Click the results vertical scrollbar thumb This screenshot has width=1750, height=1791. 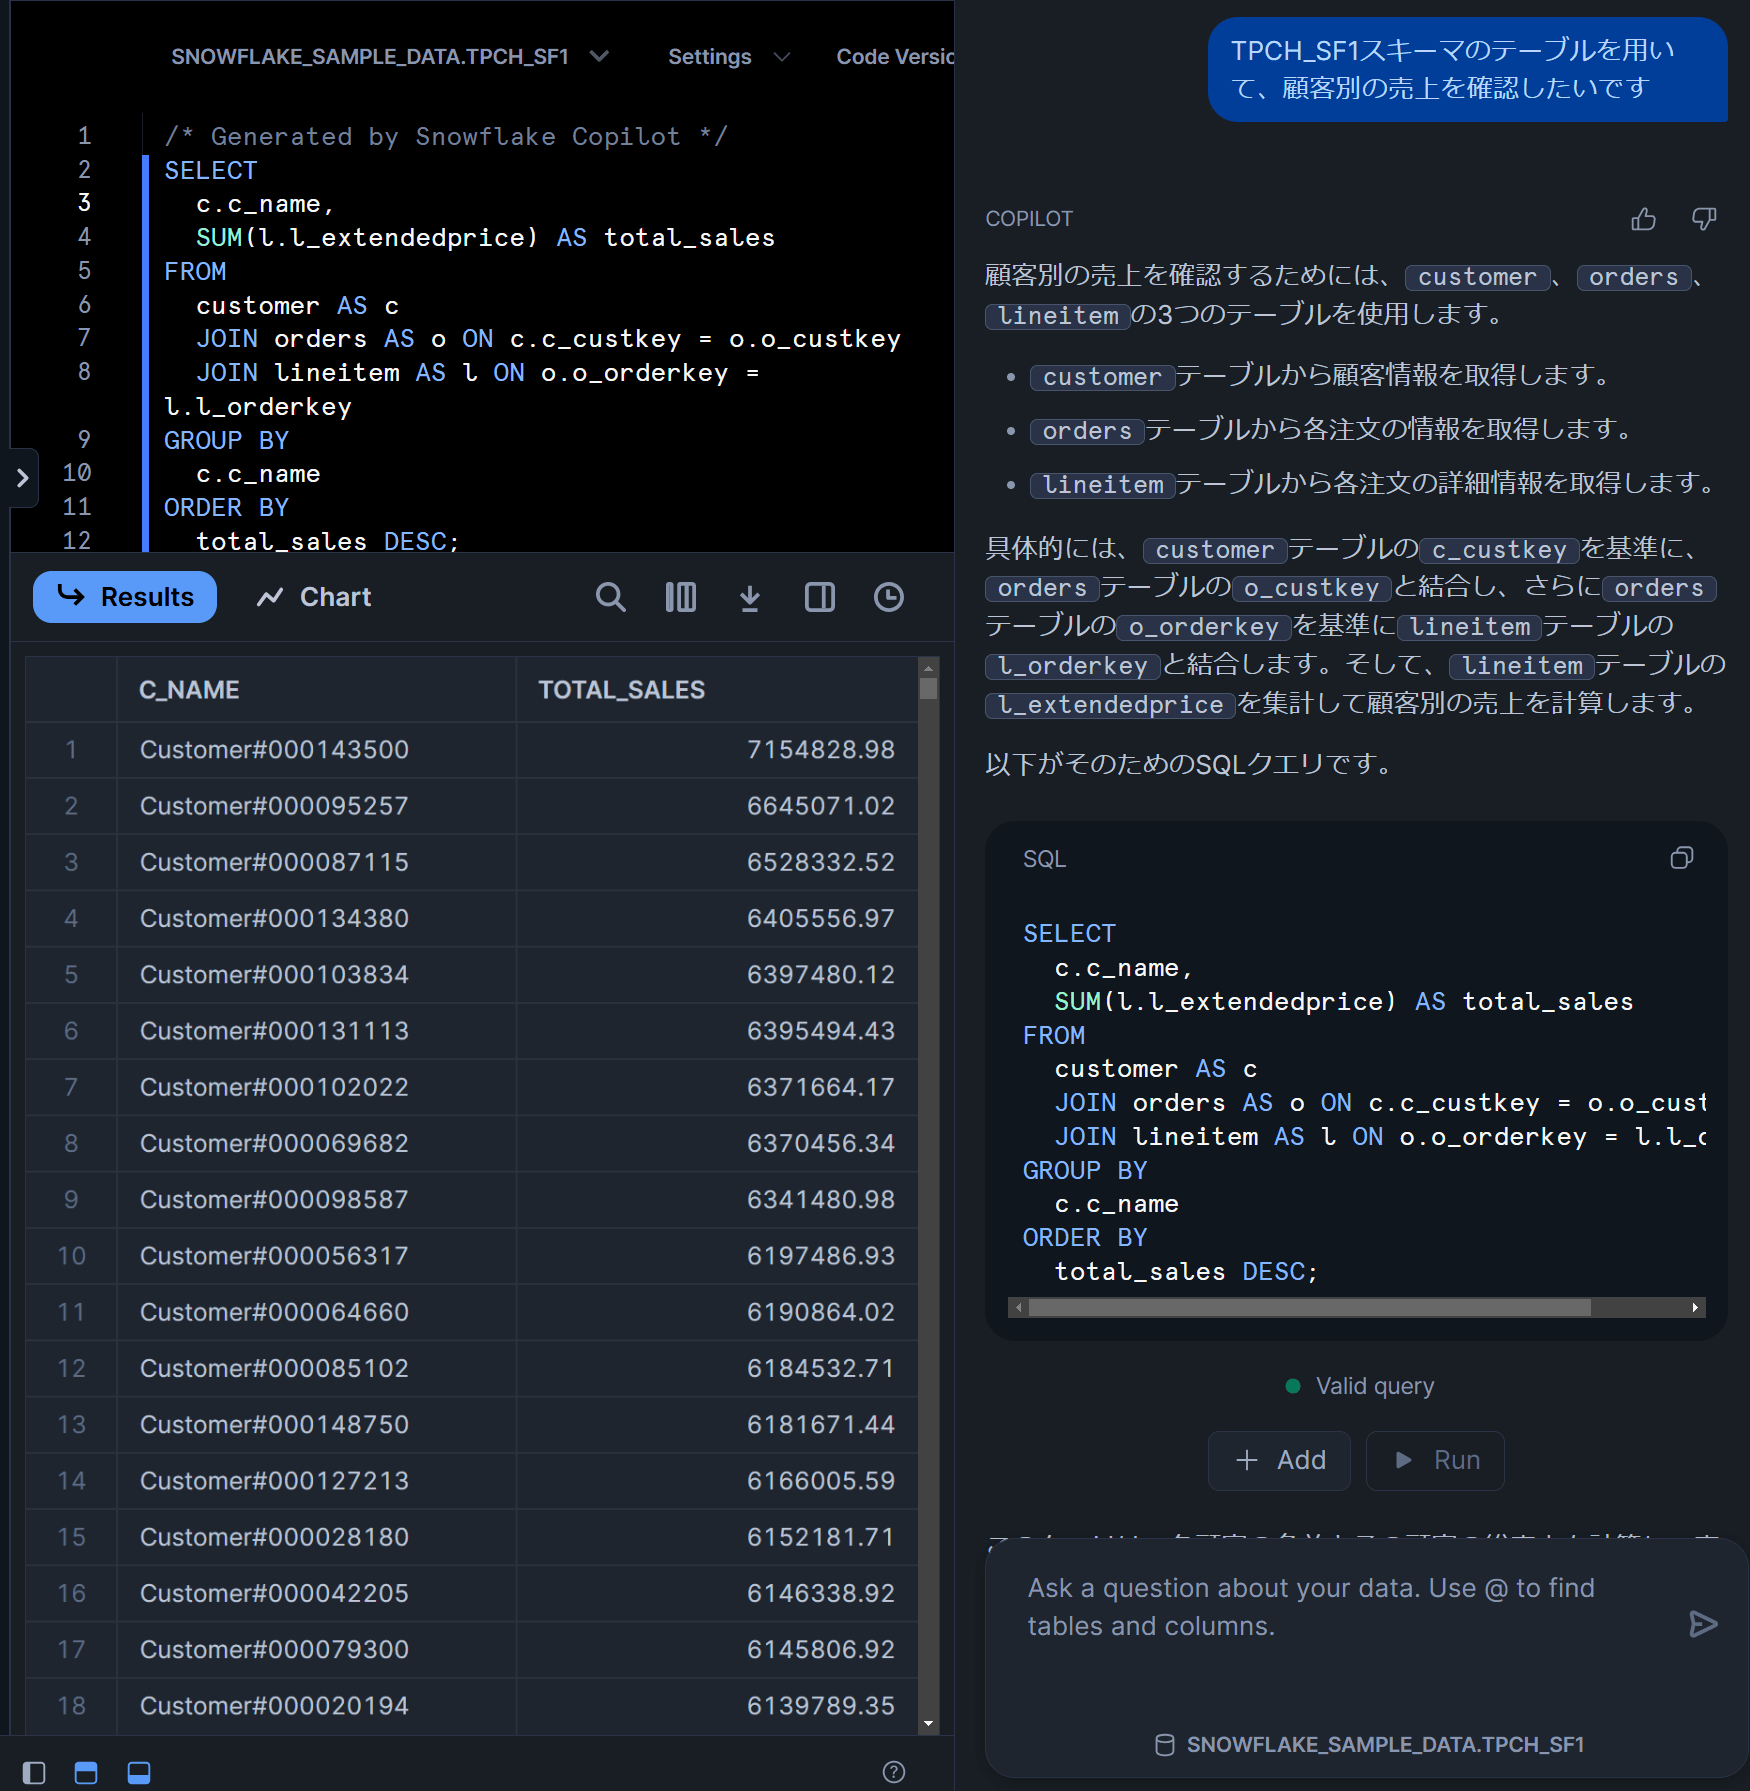coord(929,689)
